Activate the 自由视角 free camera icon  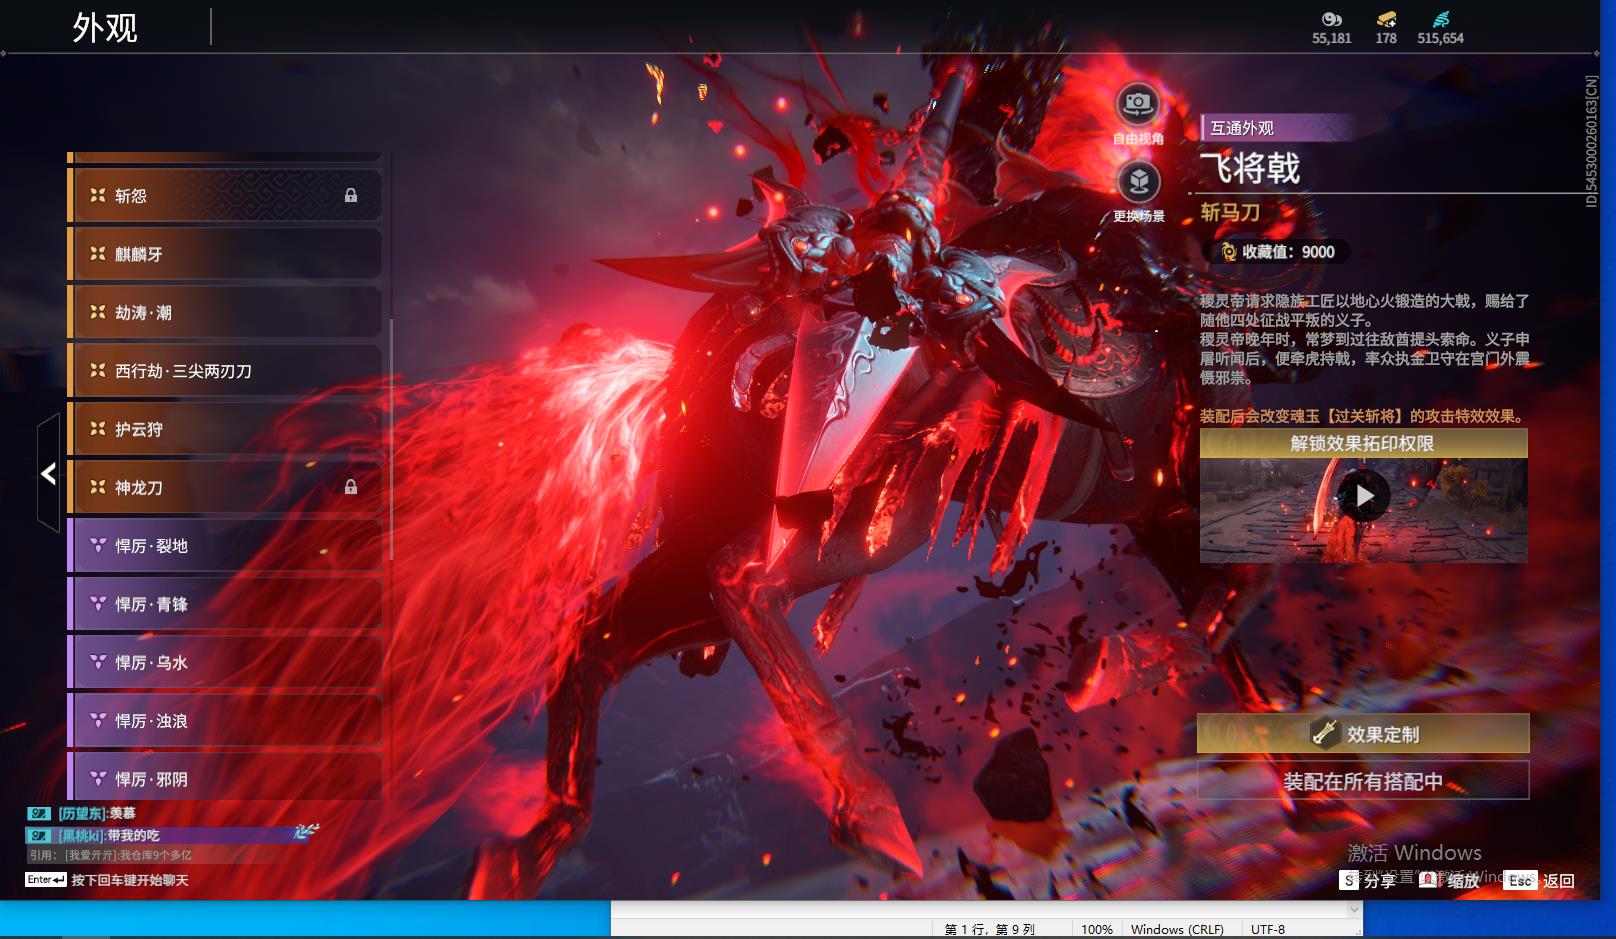coord(1138,104)
